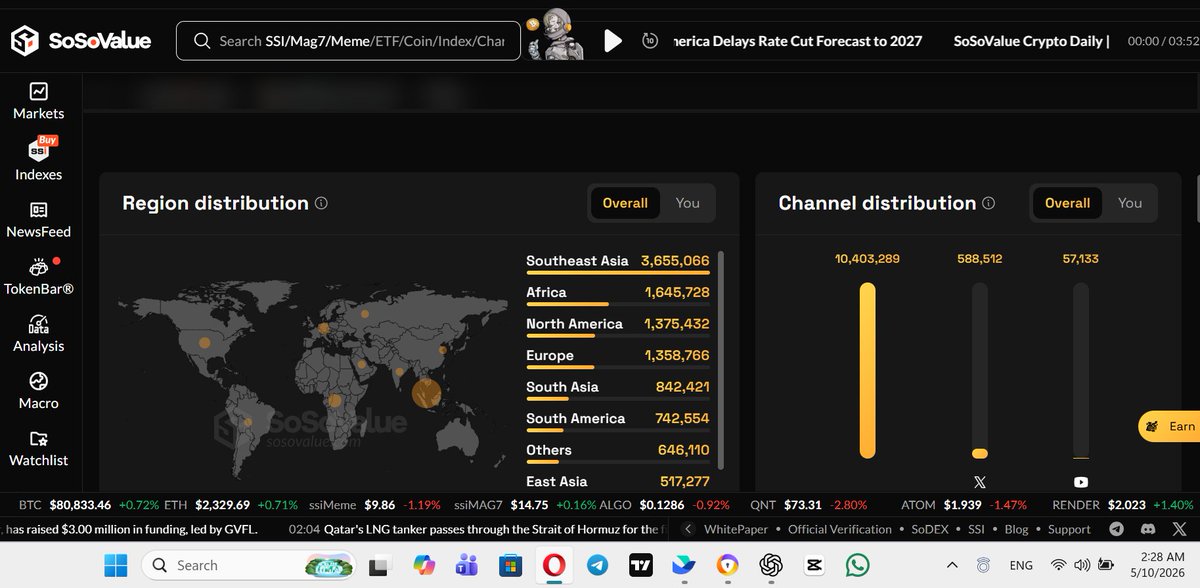The image size is (1200, 588).
Task: Show hidden system tray icons
Action: pyautogui.click(x=951, y=565)
